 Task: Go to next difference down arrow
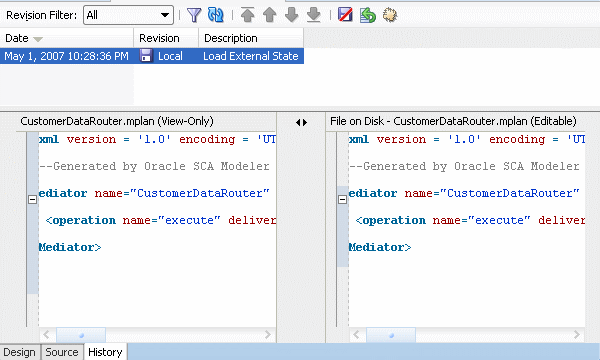292,15
